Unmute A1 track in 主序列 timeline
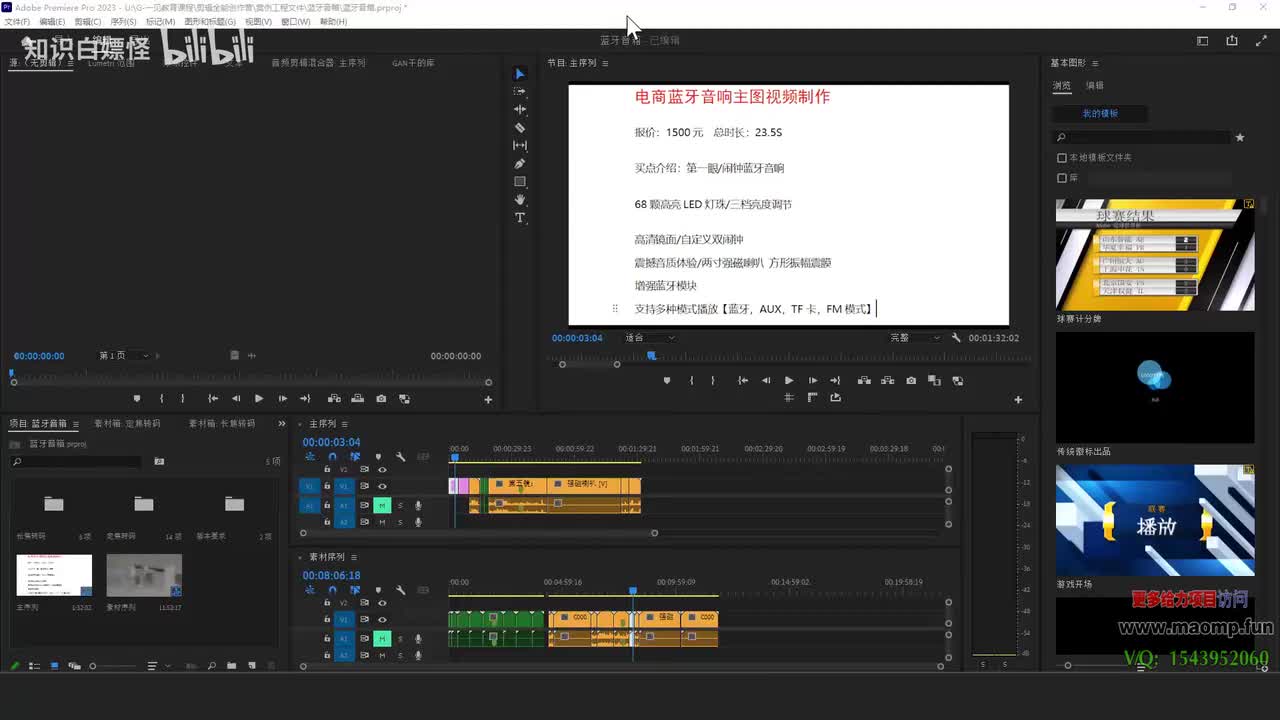The width and height of the screenshot is (1280, 720). click(x=381, y=505)
